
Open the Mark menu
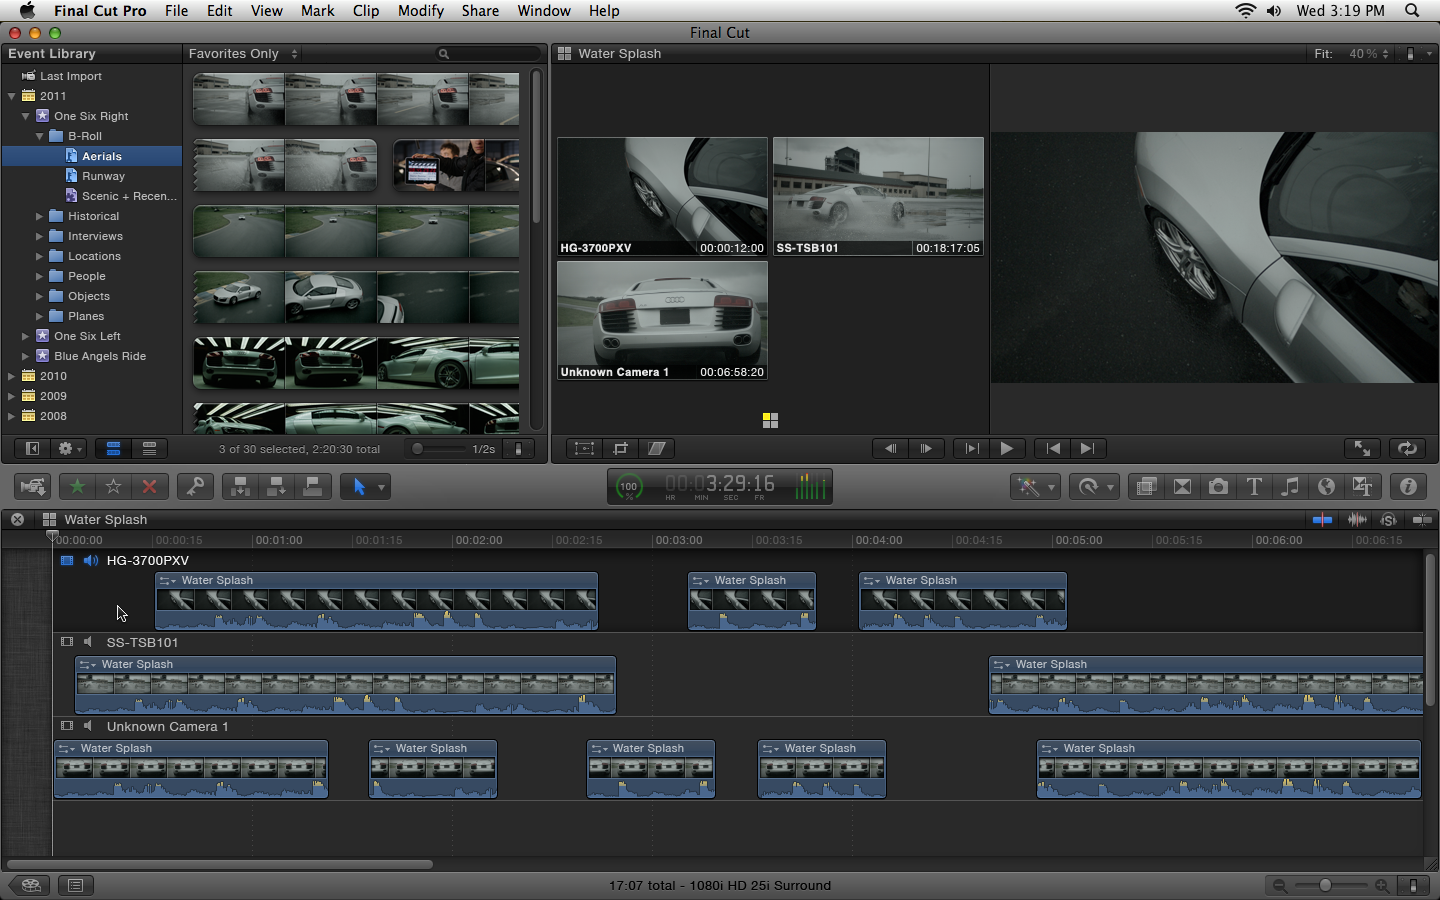coord(318,11)
